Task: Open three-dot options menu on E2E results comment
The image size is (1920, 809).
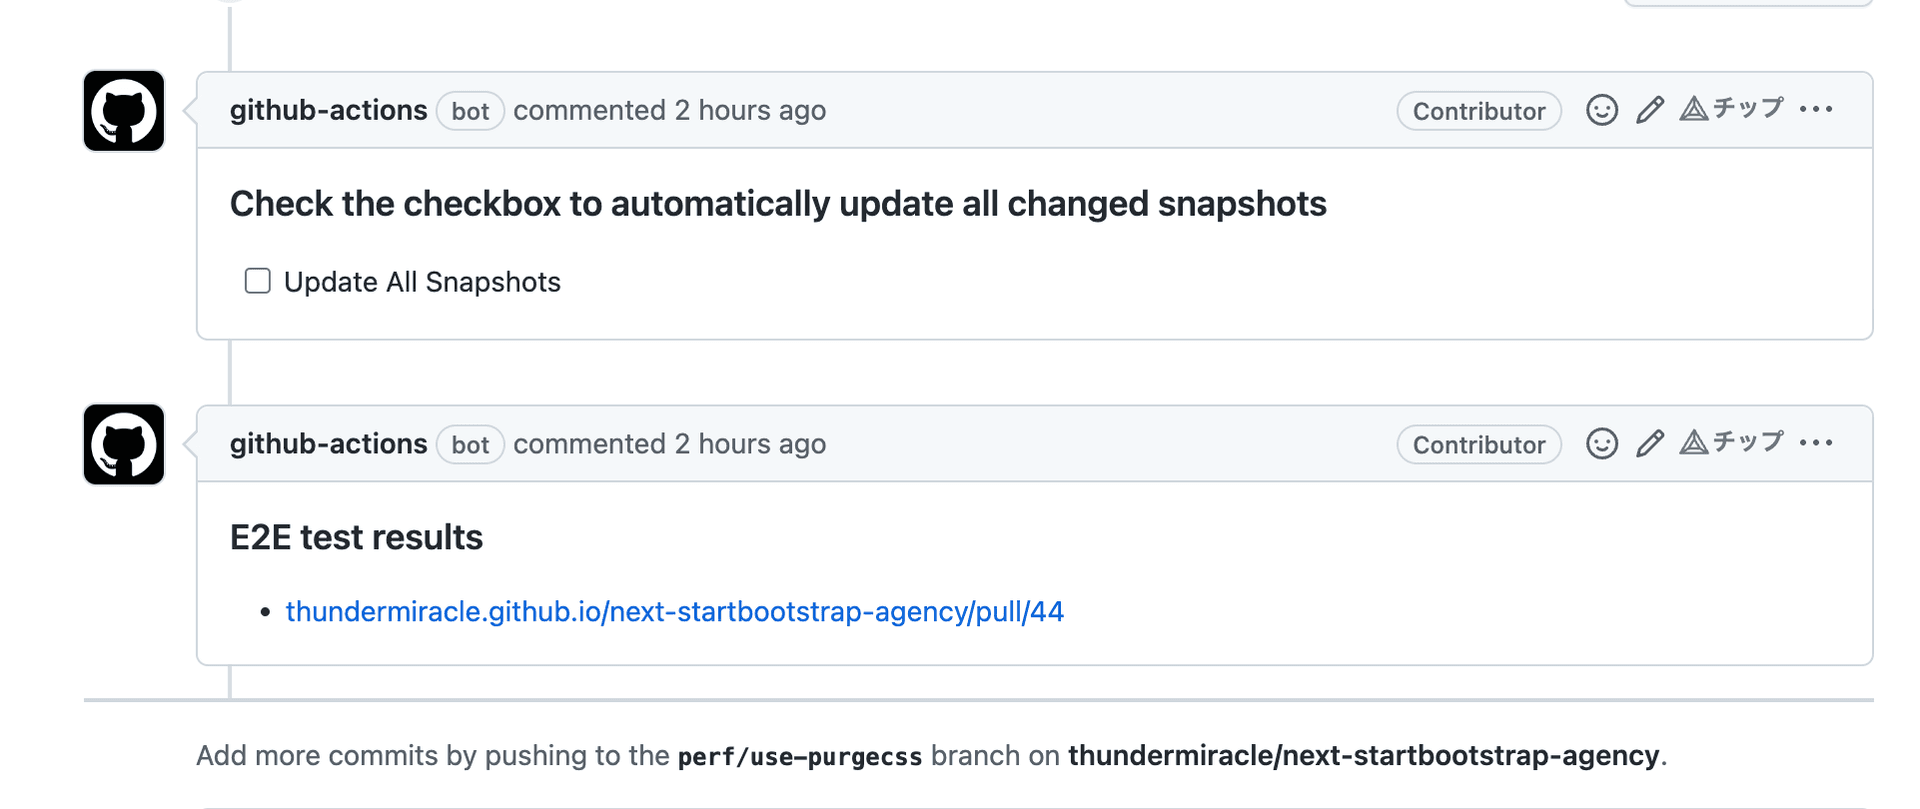Action: (x=1815, y=442)
